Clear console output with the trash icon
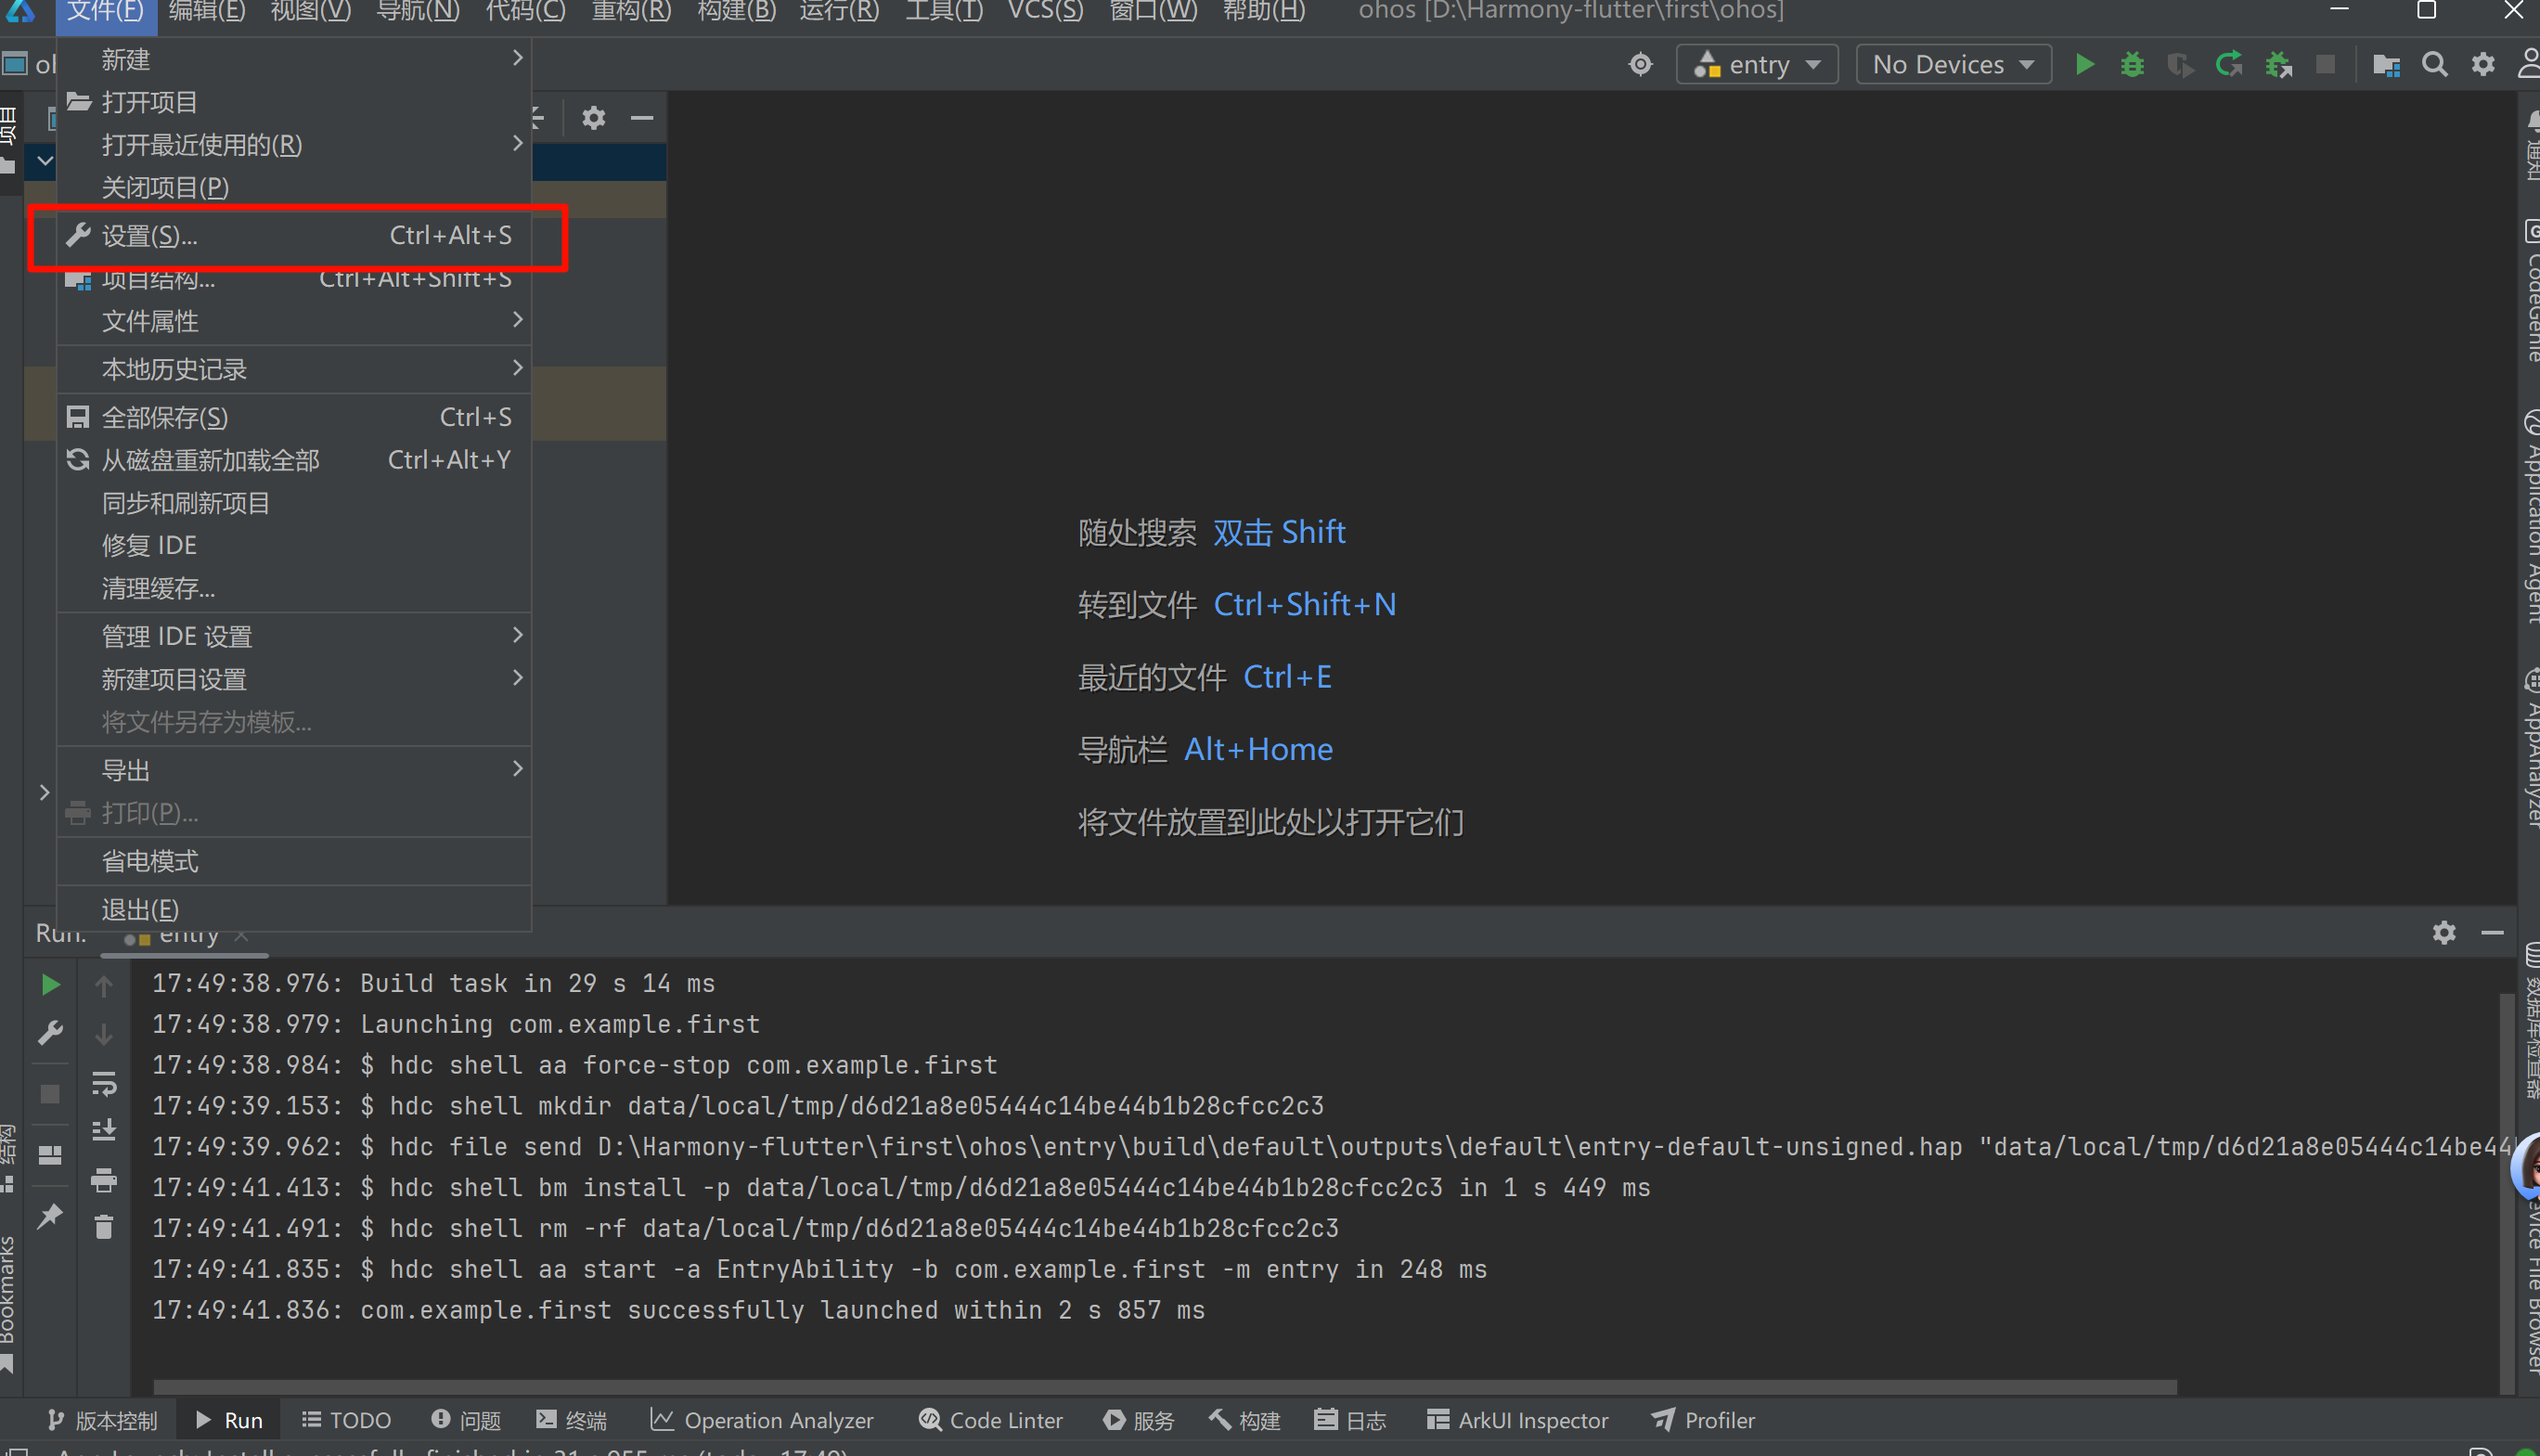The image size is (2540, 1456). point(104,1226)
